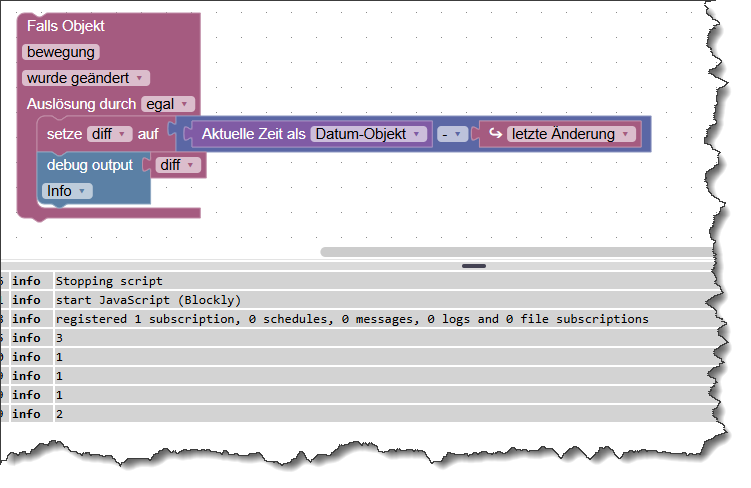The width and height of the screenshot is (751, 488).
Task: Click the 'bewegung' object ID field
Action: (61, 52)
